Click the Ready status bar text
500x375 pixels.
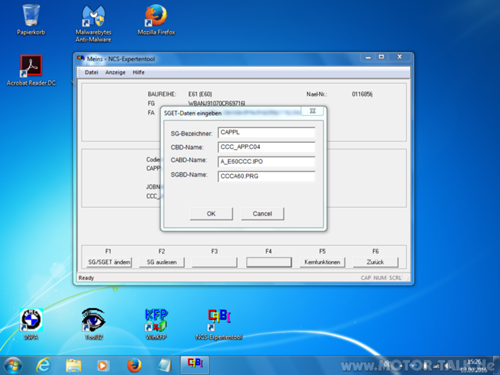(86, 278)
